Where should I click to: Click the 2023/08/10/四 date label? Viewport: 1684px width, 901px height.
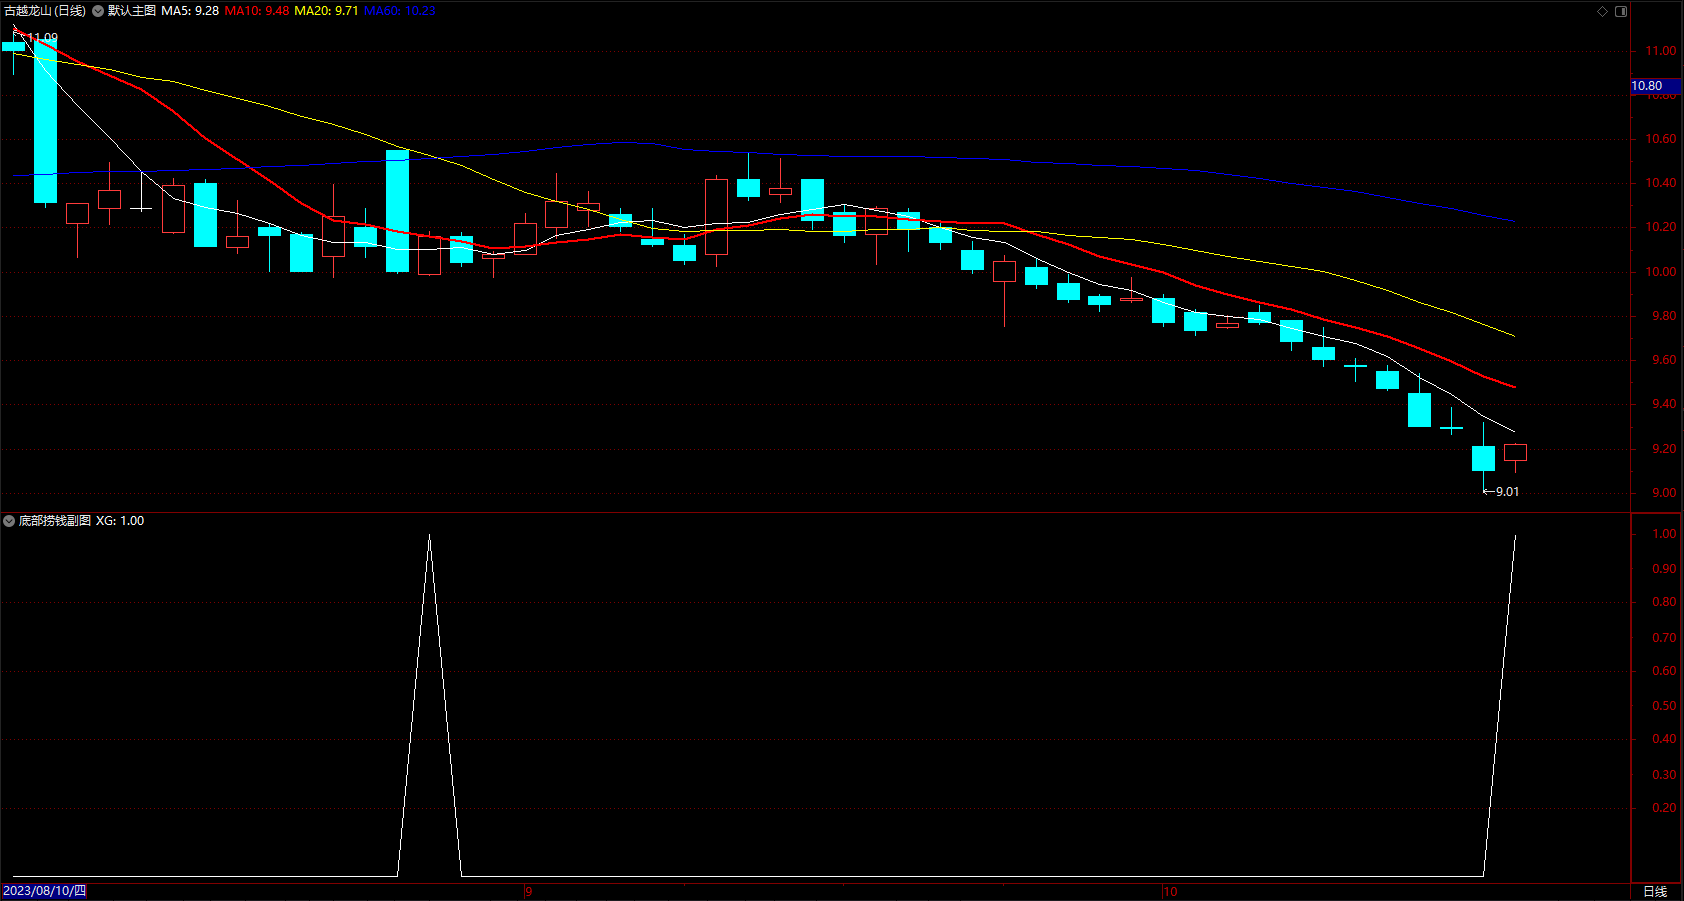coord(44,891)
